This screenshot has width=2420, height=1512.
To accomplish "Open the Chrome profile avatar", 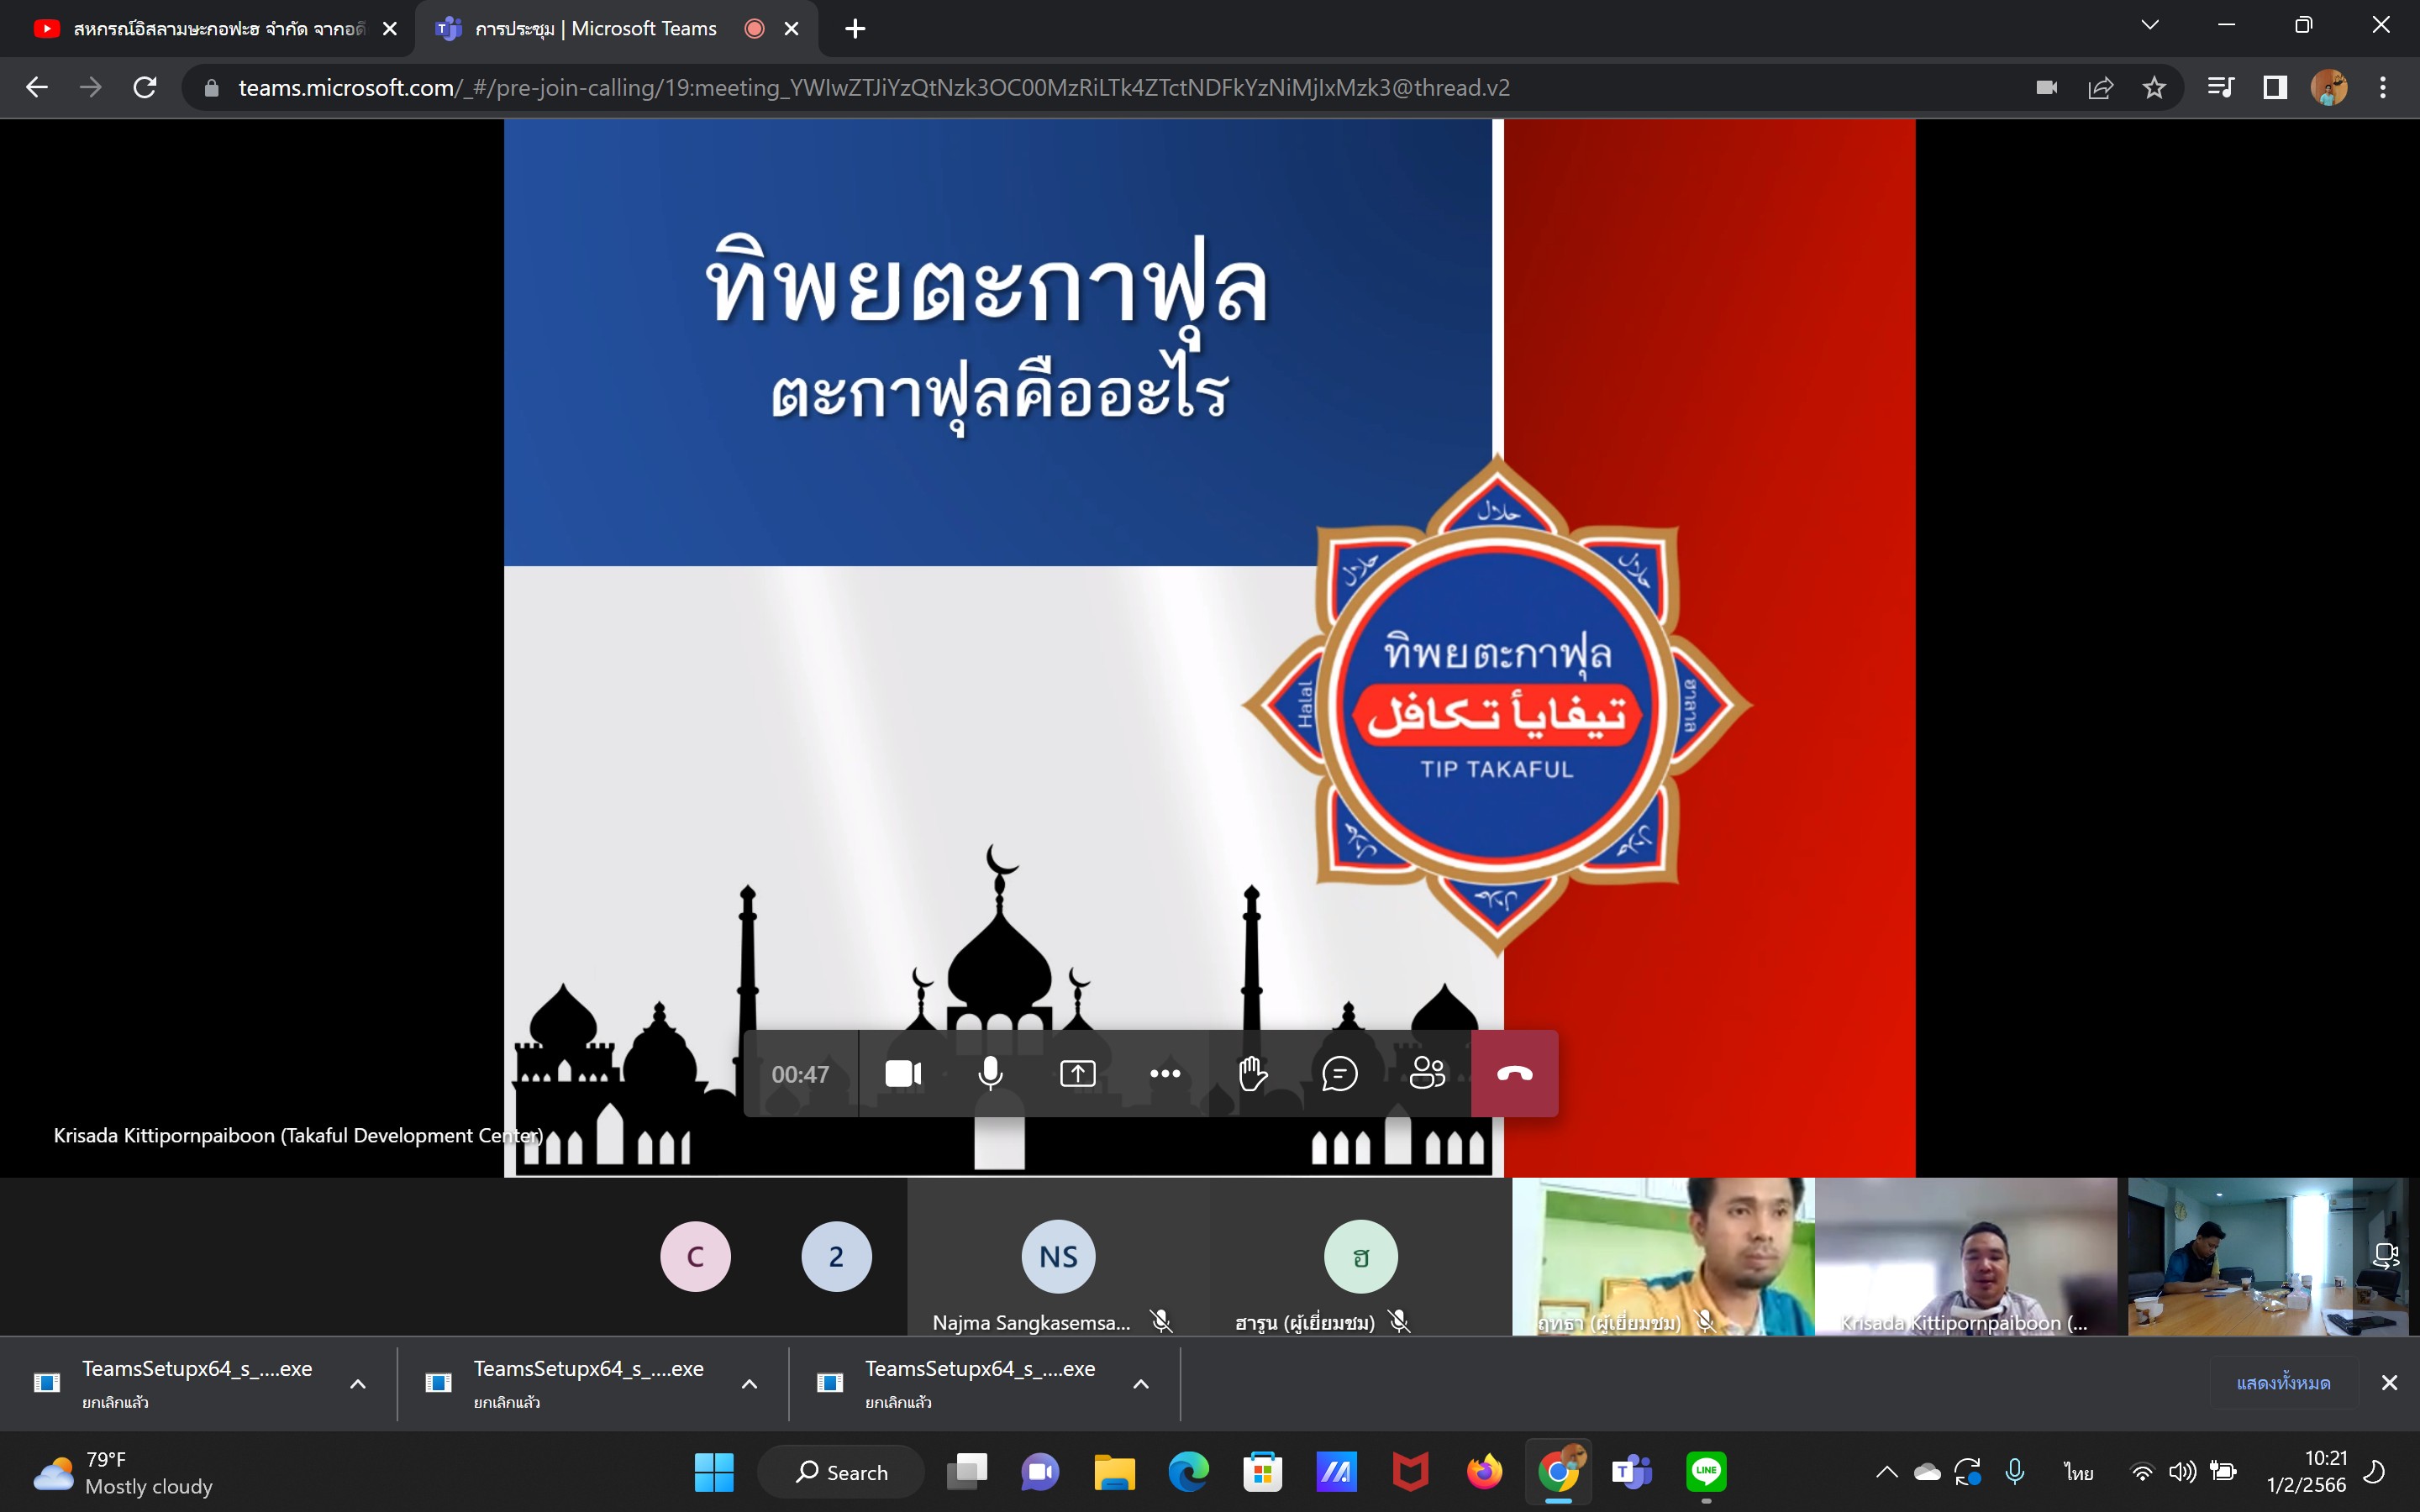I will click(2329, 88).
